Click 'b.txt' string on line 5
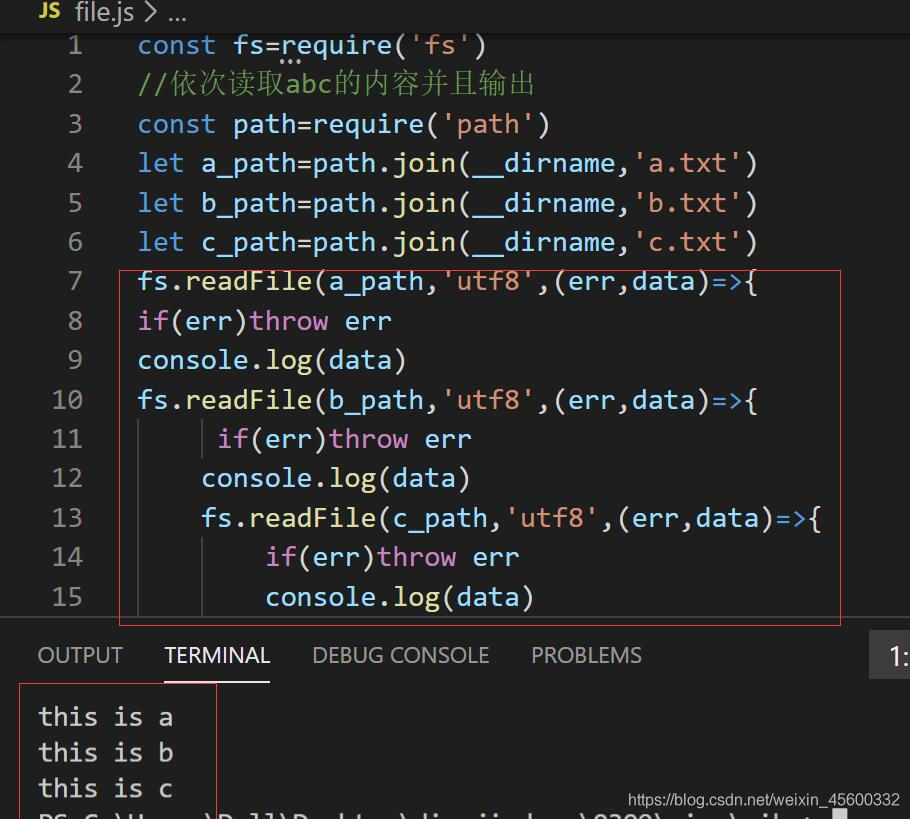910x819 pixels. [x=687, y=203]
